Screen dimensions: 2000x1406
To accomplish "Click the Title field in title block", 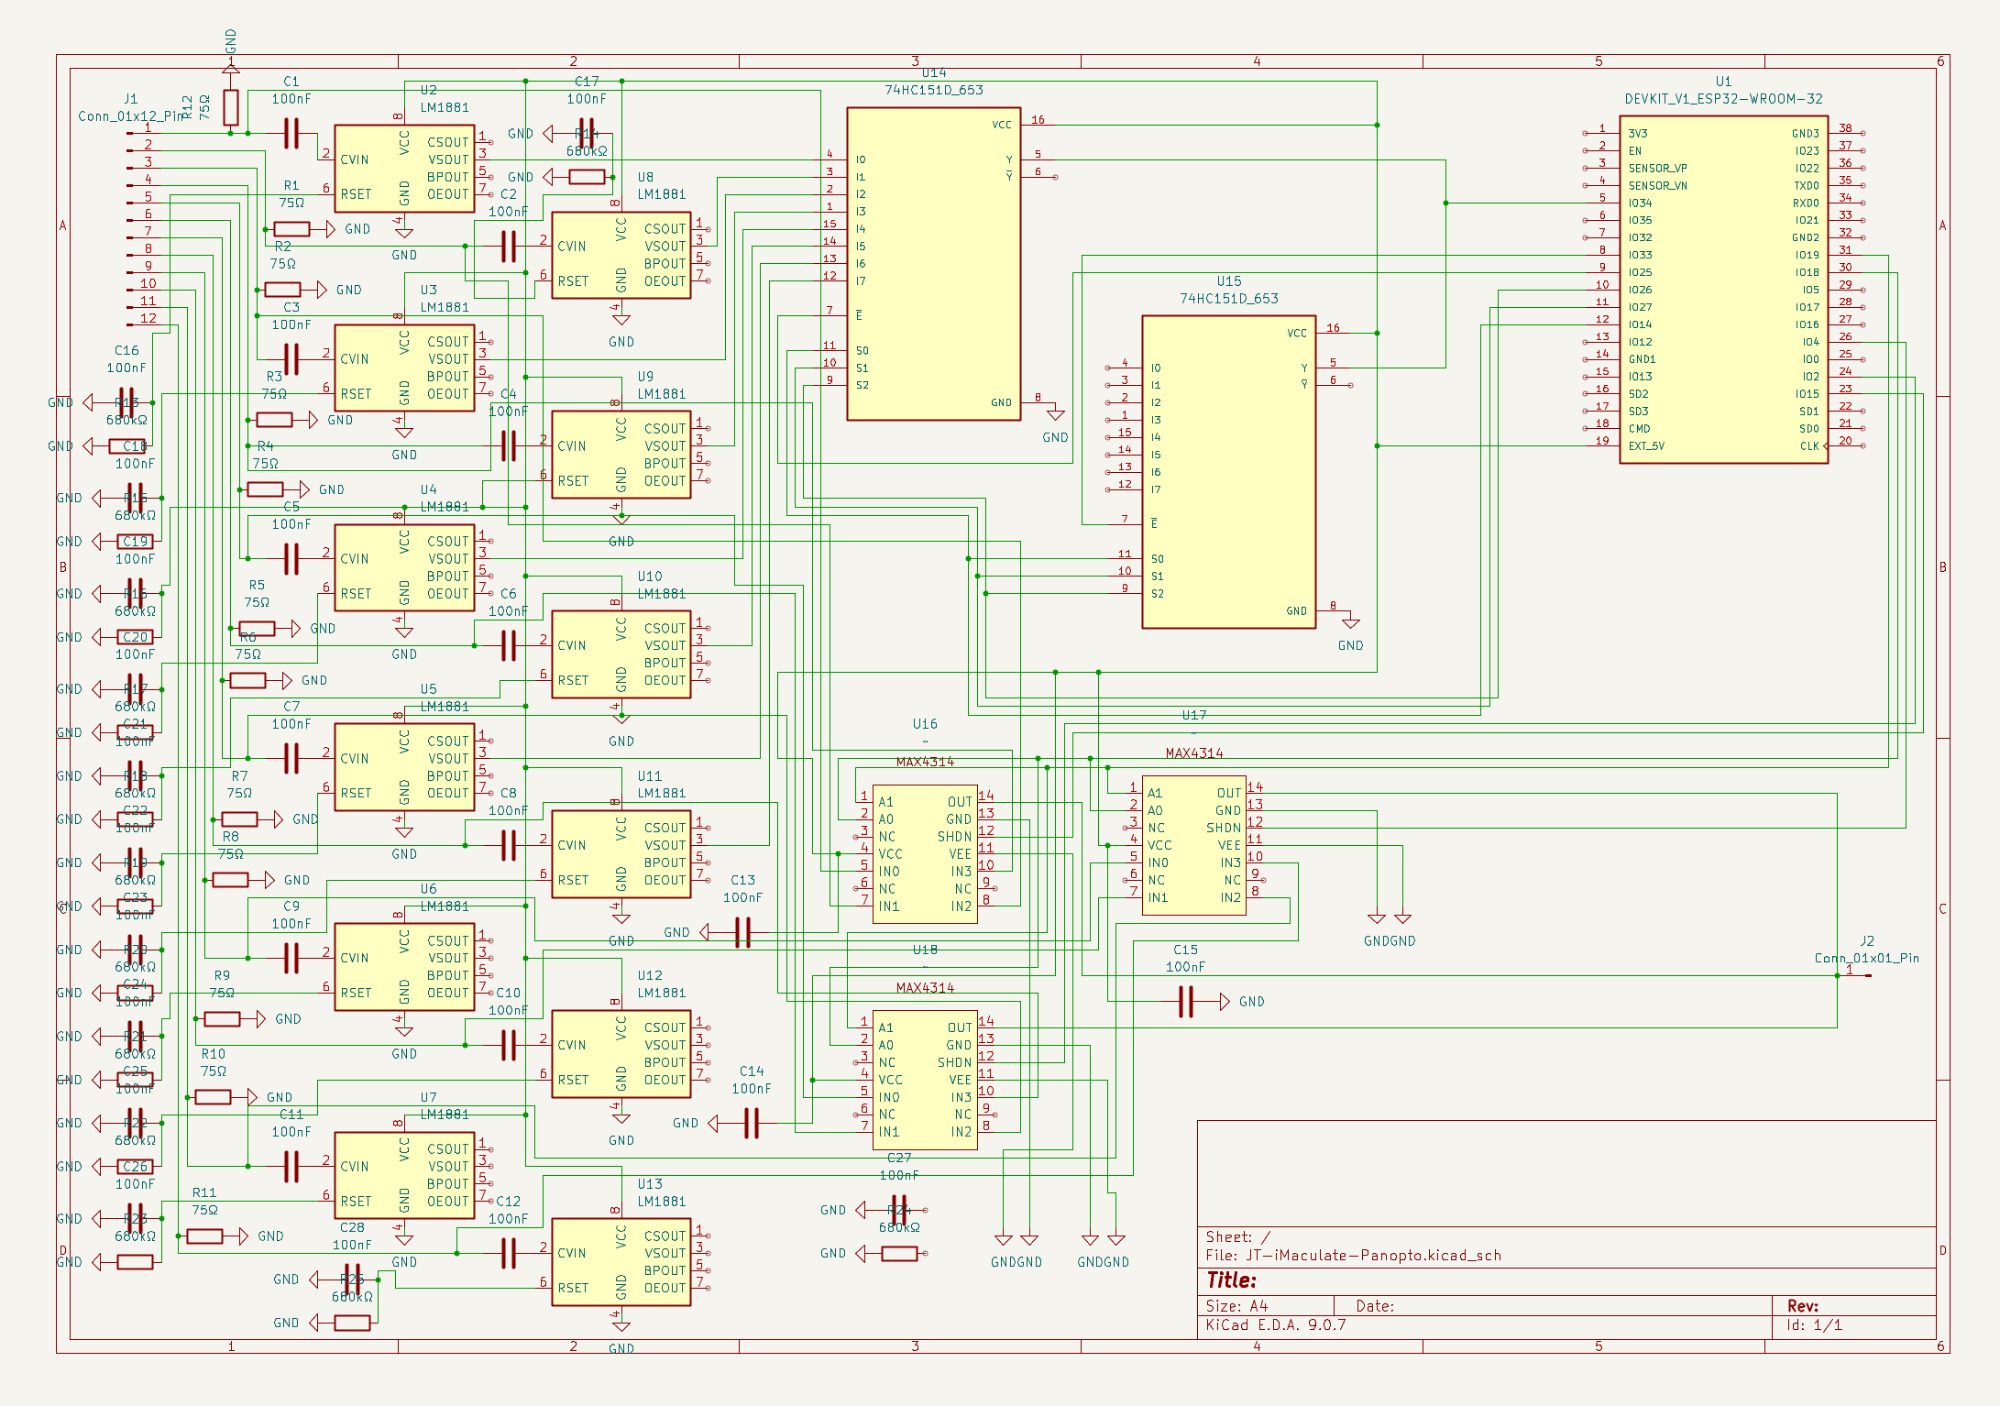I will pyautogui.click(x=1231, y=1280).
